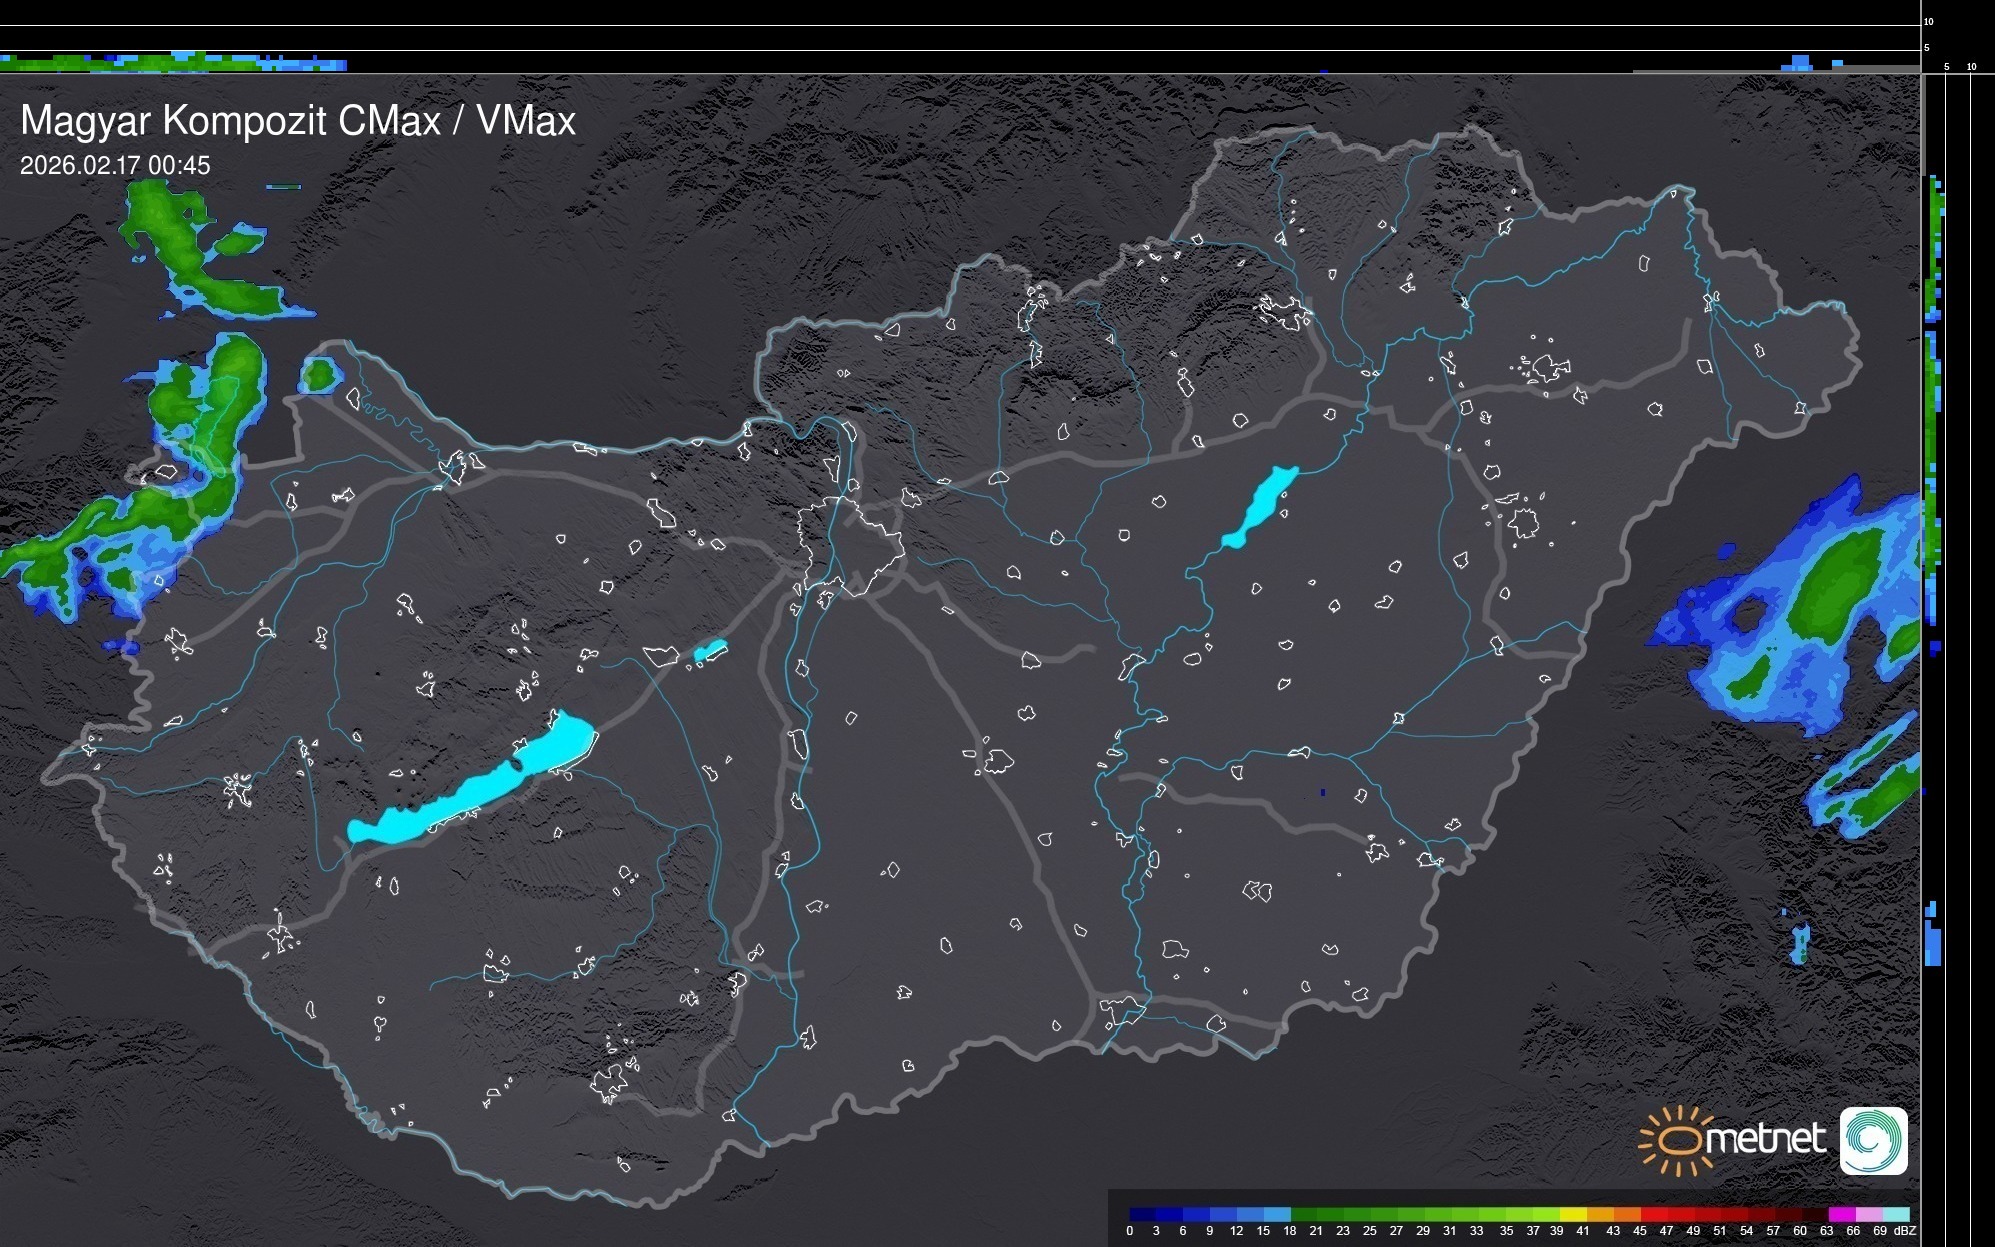
Task: Click the magenta 63 dBZ legend swatch
Action: (x=1841, y=1214)
